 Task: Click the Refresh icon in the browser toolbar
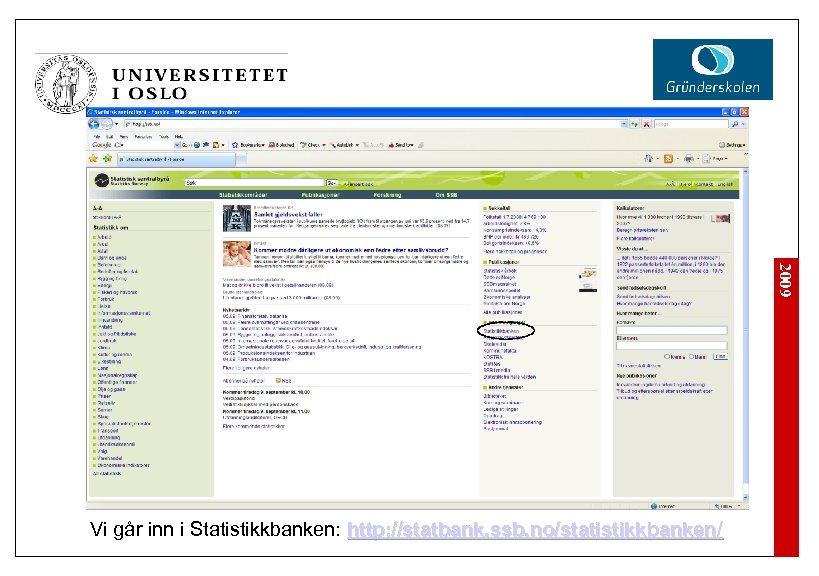click(x=634, y=124)
